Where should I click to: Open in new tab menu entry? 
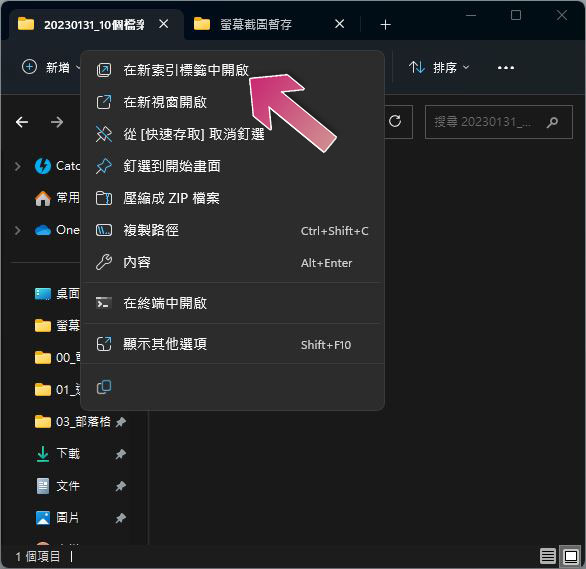click(232, 70)
